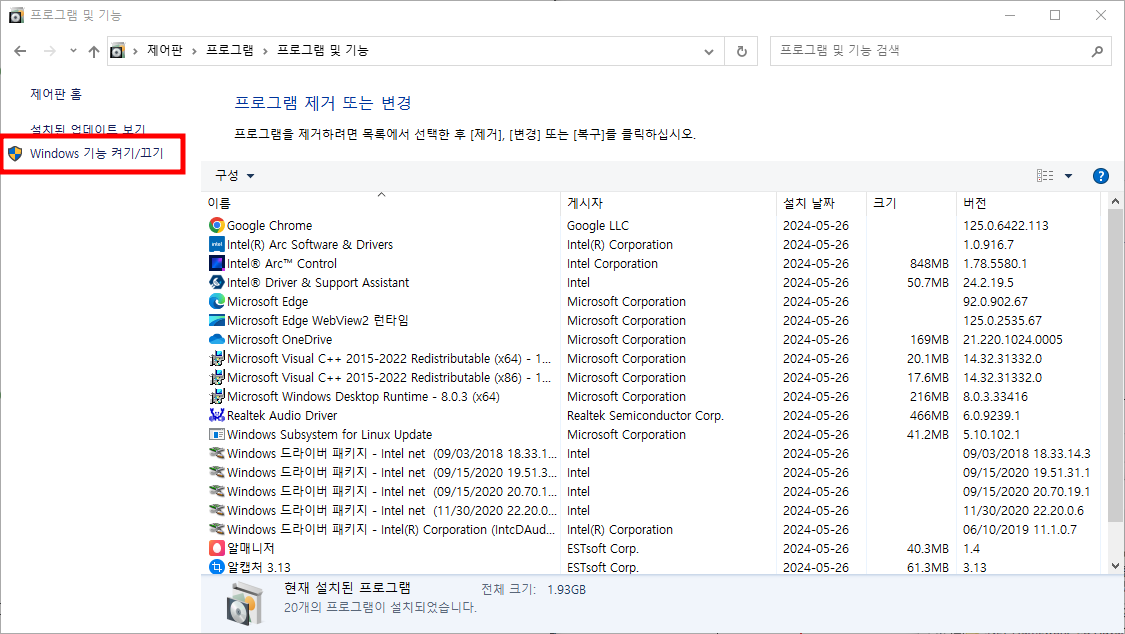Click version 125.0.6422.113 cell
This screenshot has width=1125, height=634.
point(1005,225)
